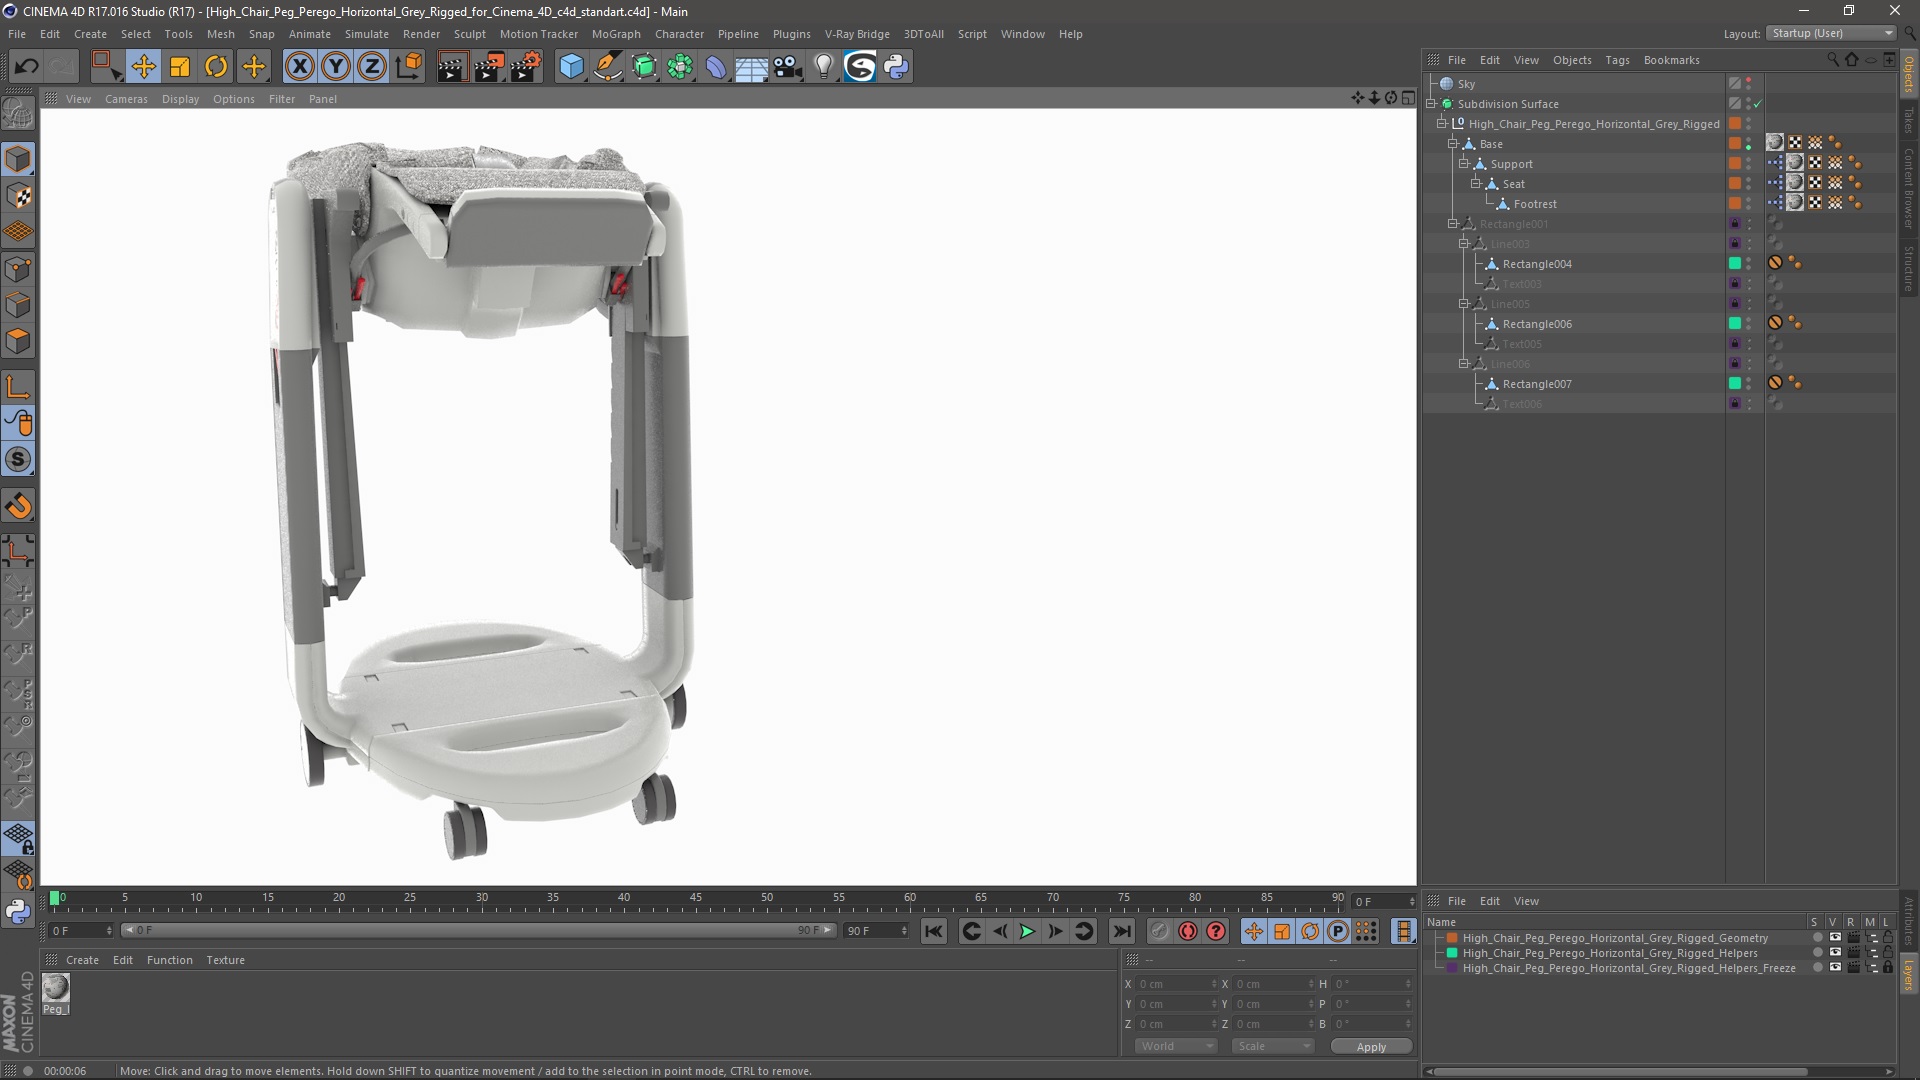Image resolution: width=1920 pixels, height=1080 pixels.
Task: Toggle Y axis lock
Action: click(x=336, y=67)
